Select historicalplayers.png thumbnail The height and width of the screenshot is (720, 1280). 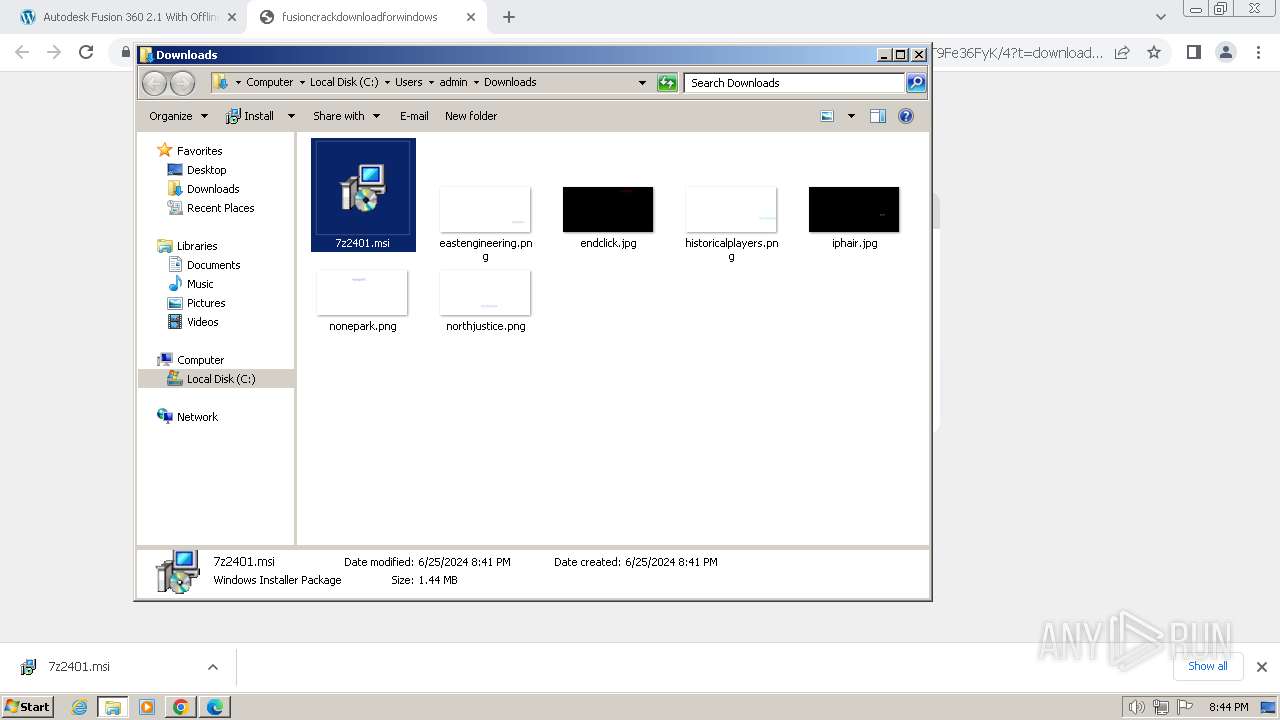click(731, 209)
